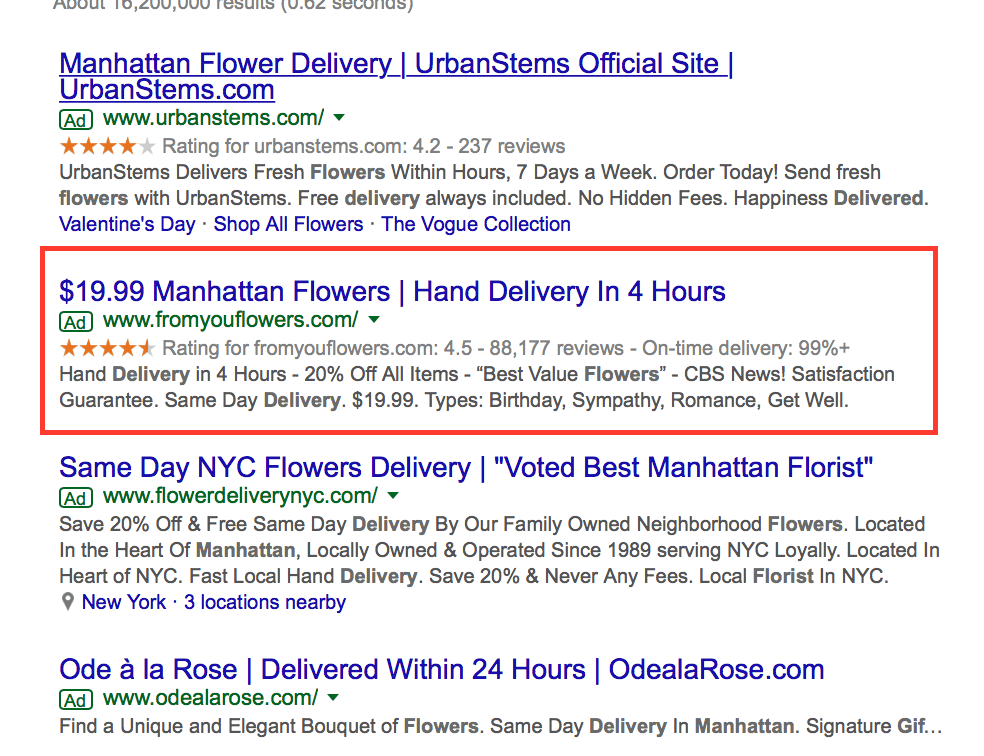
Task: Click the 'Save 20% Off & Free Same Day Delivery' description
Action: (x=500, y=550)
